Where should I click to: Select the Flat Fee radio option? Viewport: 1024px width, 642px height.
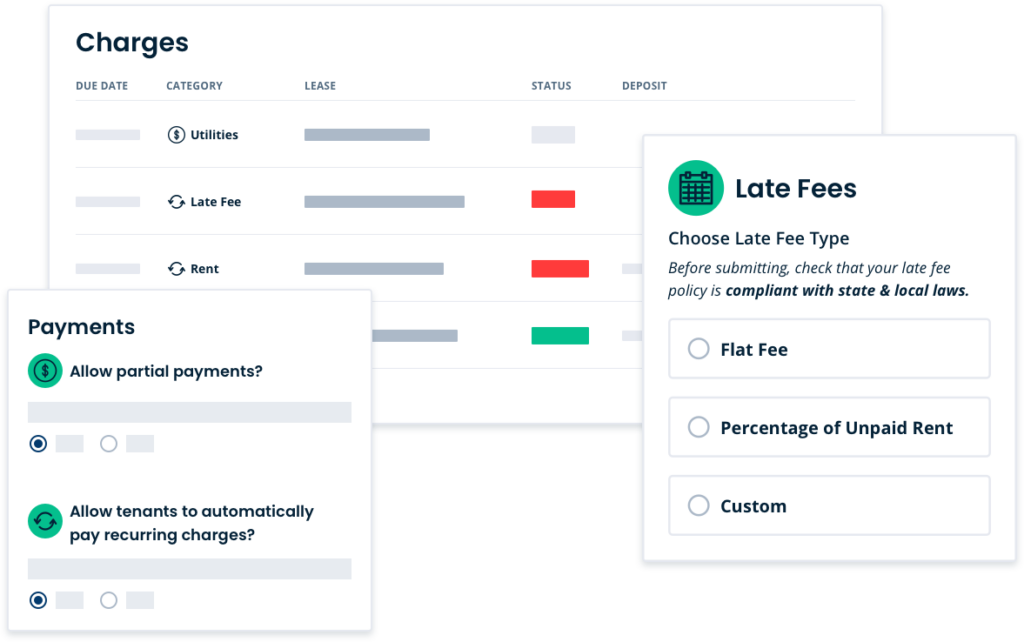pyautogui.click(x=829, y=349)
